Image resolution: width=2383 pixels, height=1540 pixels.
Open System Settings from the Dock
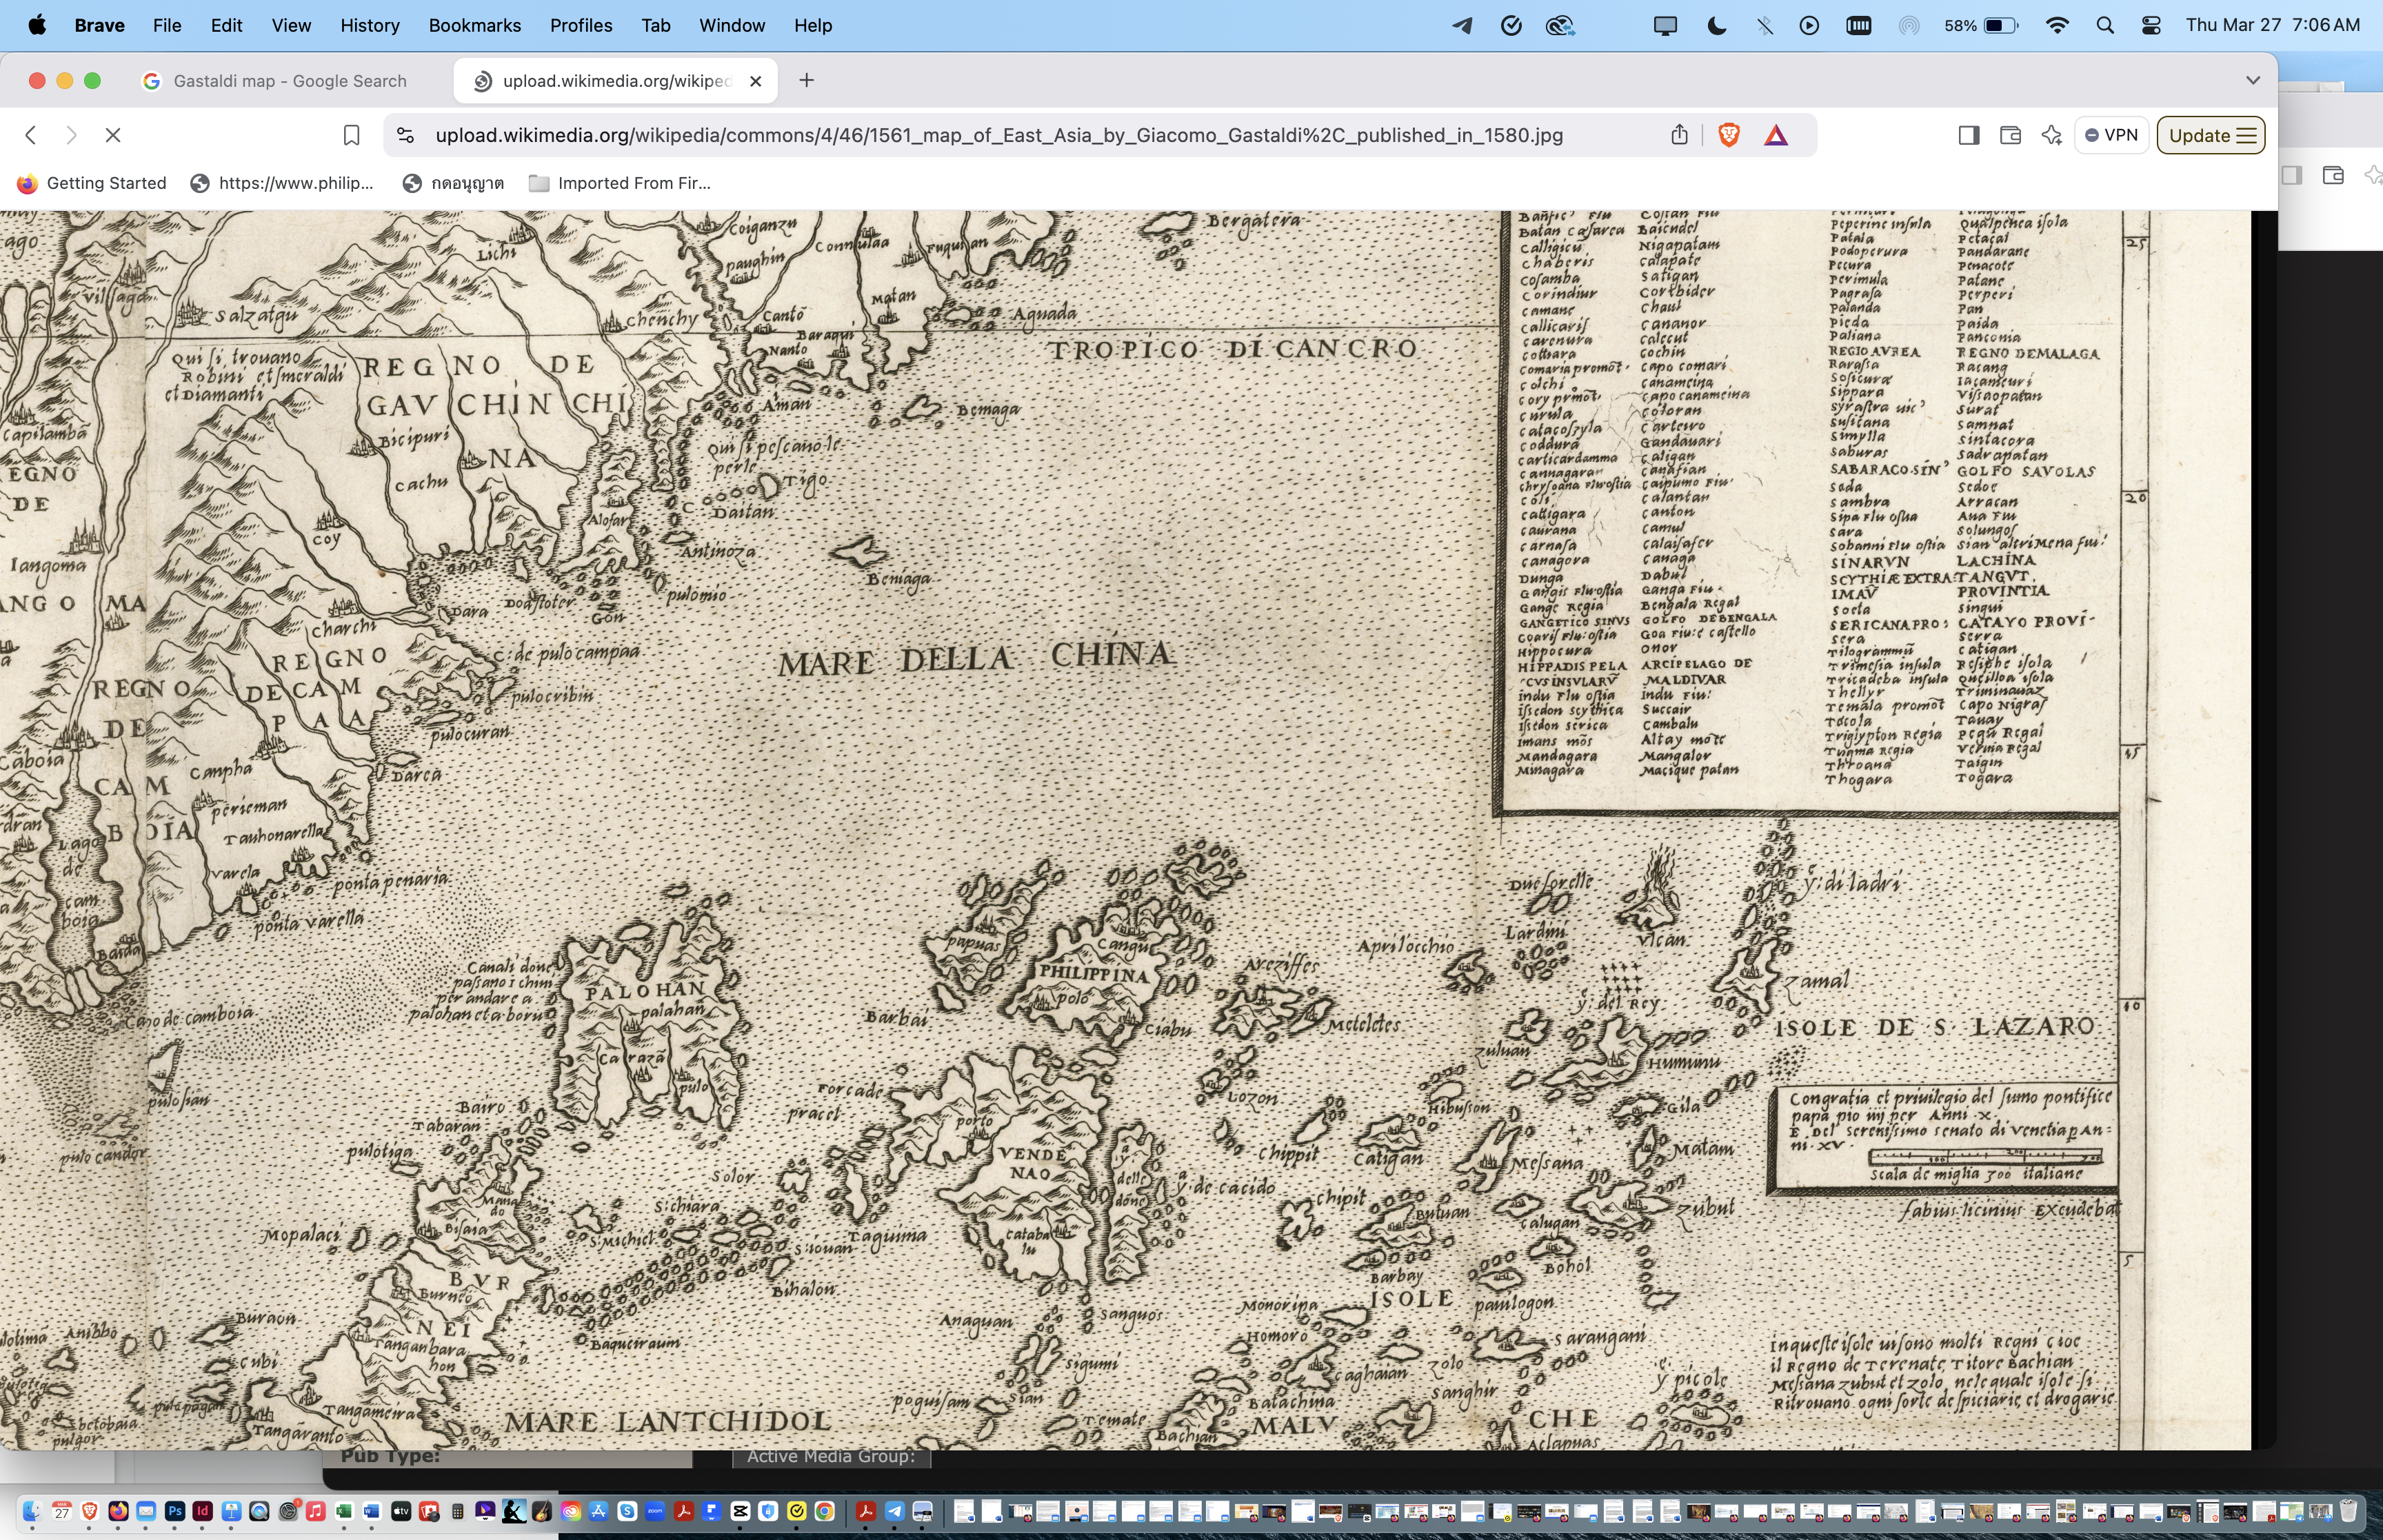[x=288, y=1511]
